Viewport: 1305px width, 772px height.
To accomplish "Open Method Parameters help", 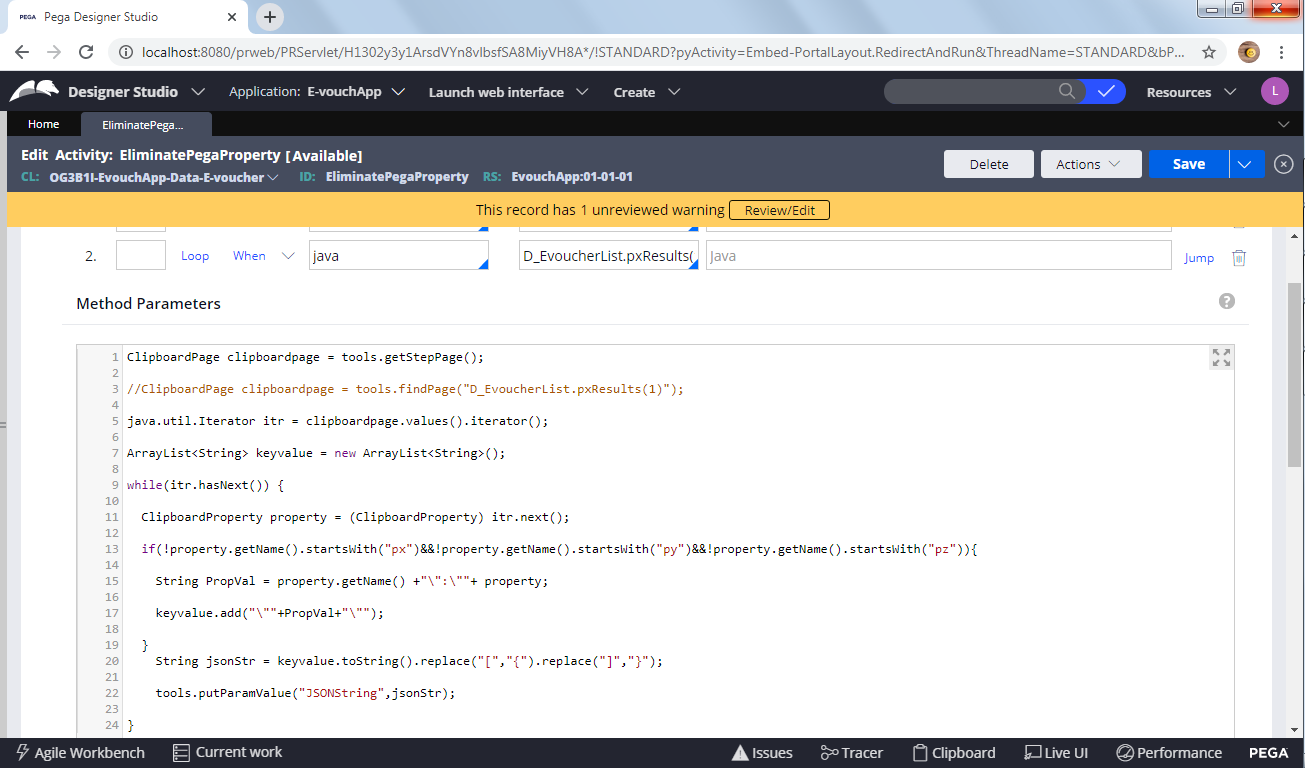I will point(1226,300).
